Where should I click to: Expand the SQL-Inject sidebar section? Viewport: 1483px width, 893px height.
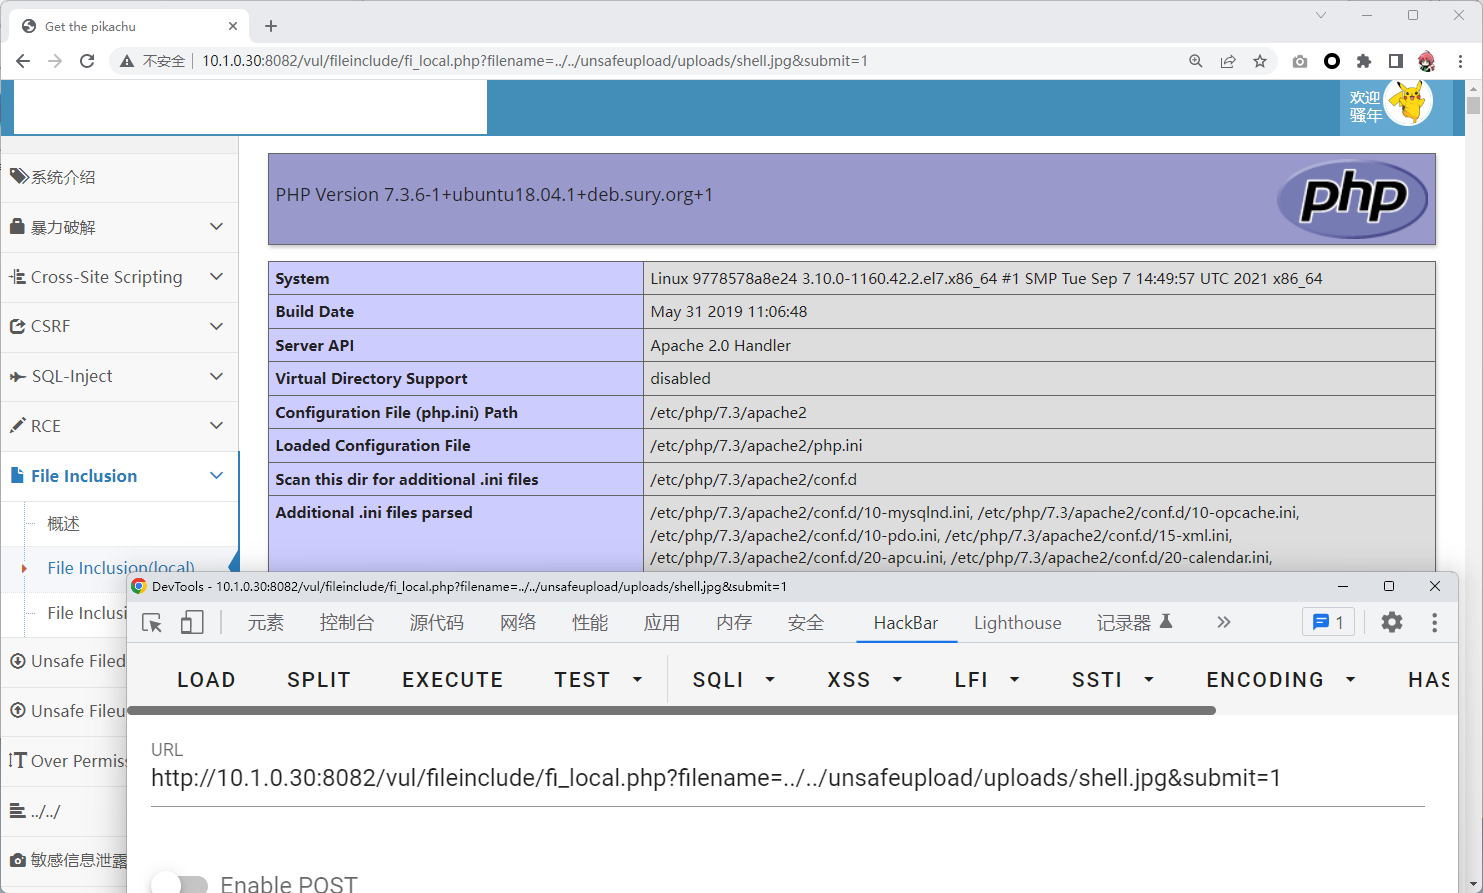point(120,377)
